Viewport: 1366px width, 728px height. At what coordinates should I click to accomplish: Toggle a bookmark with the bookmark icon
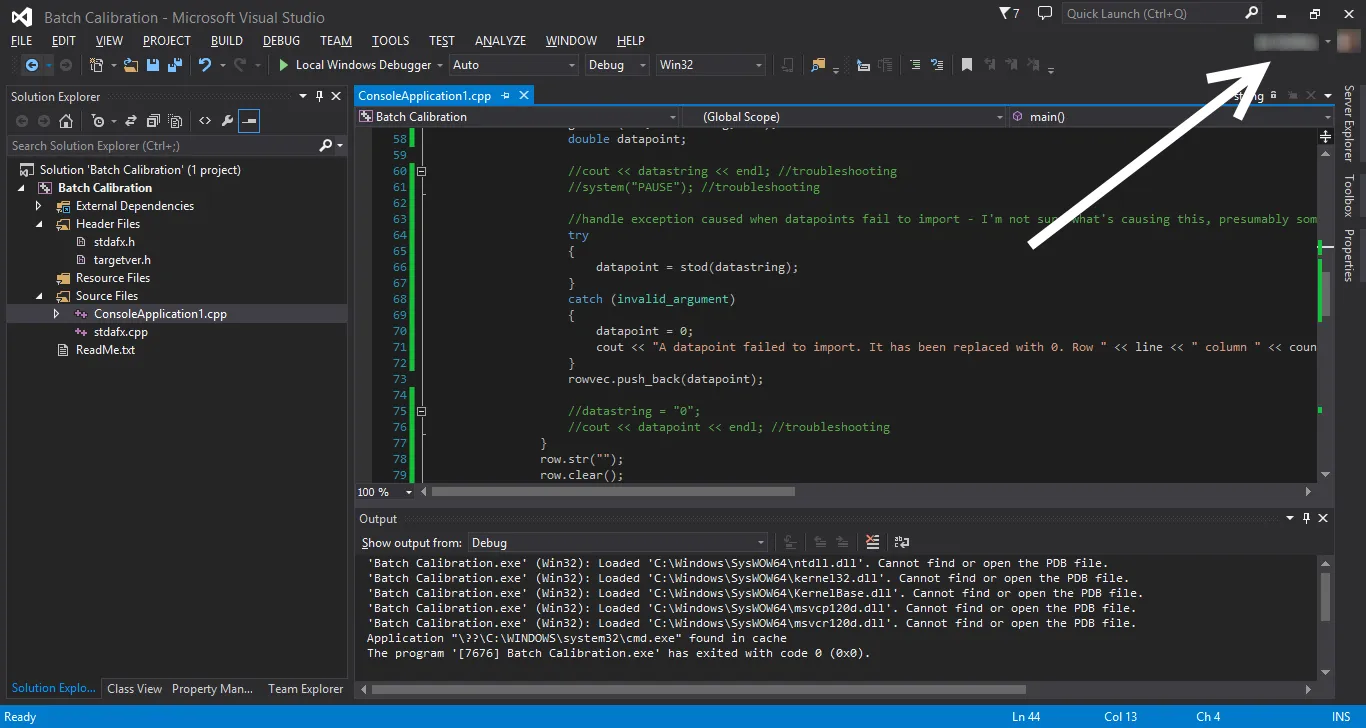967,65
